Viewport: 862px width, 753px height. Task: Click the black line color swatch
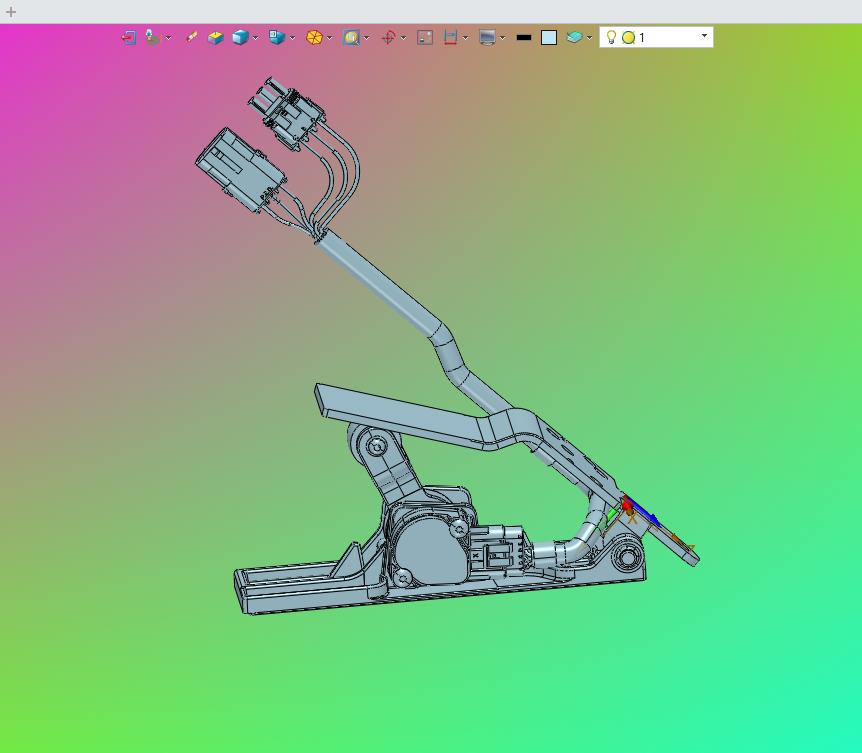pos(524,37)
